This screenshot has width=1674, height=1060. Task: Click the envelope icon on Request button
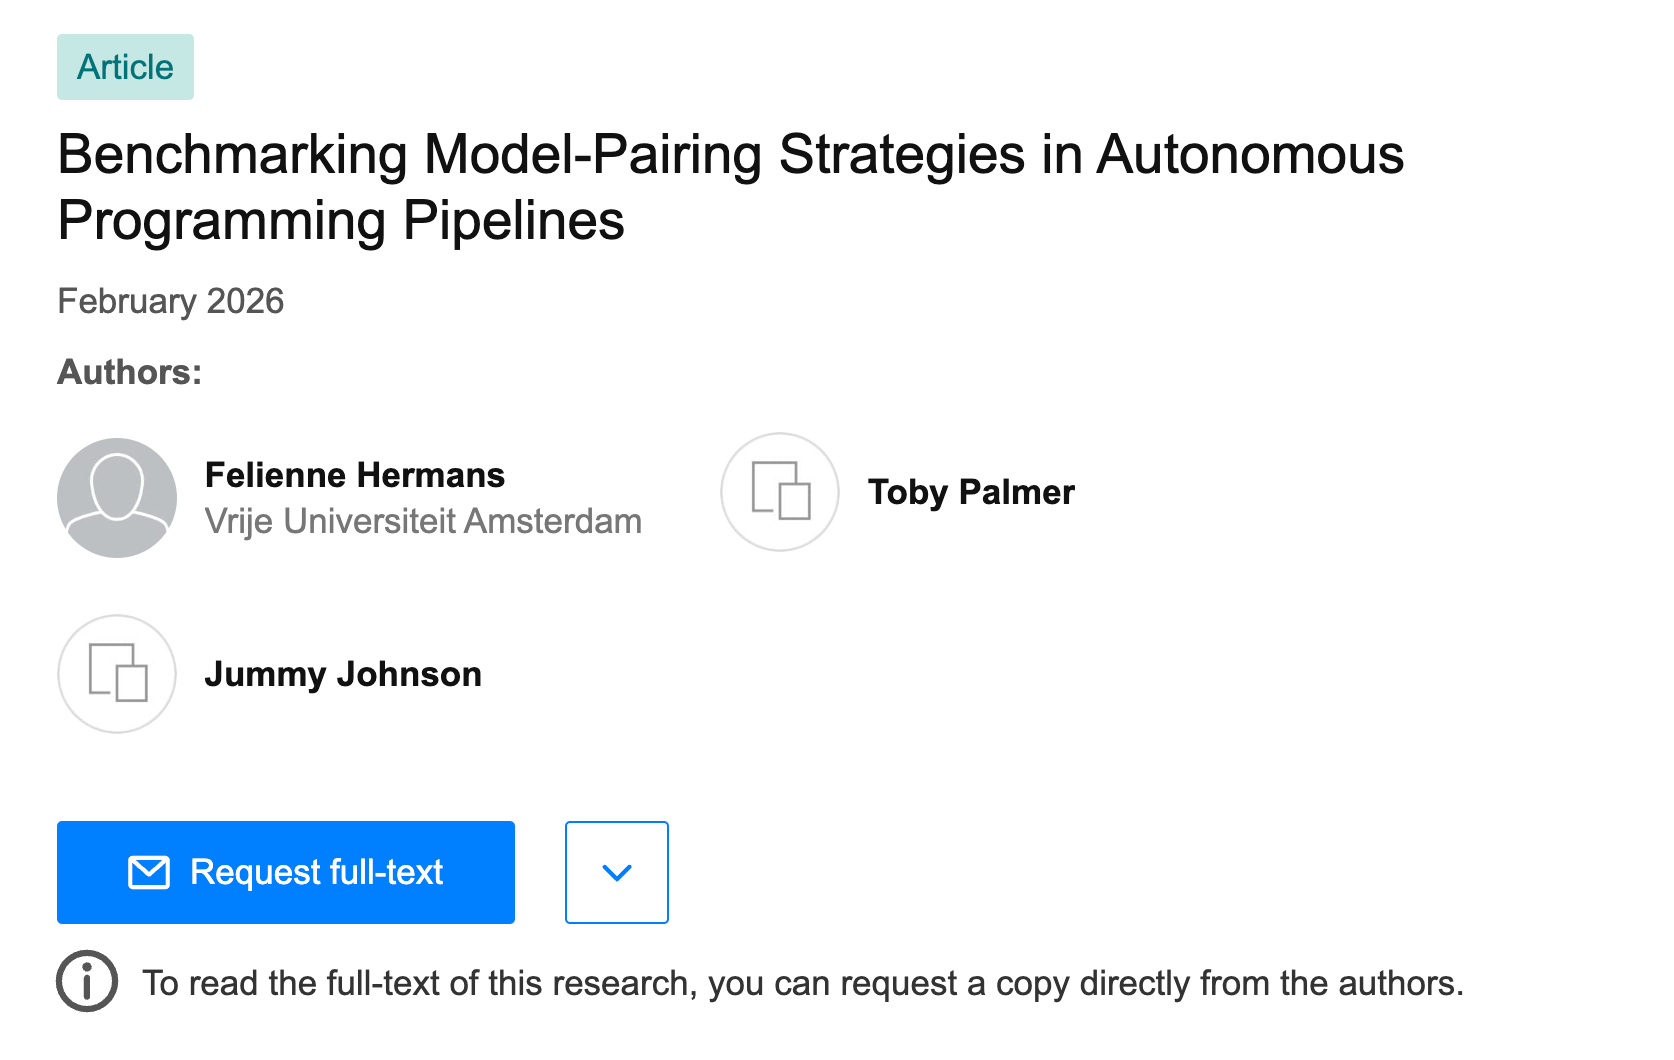coord(149,872)
